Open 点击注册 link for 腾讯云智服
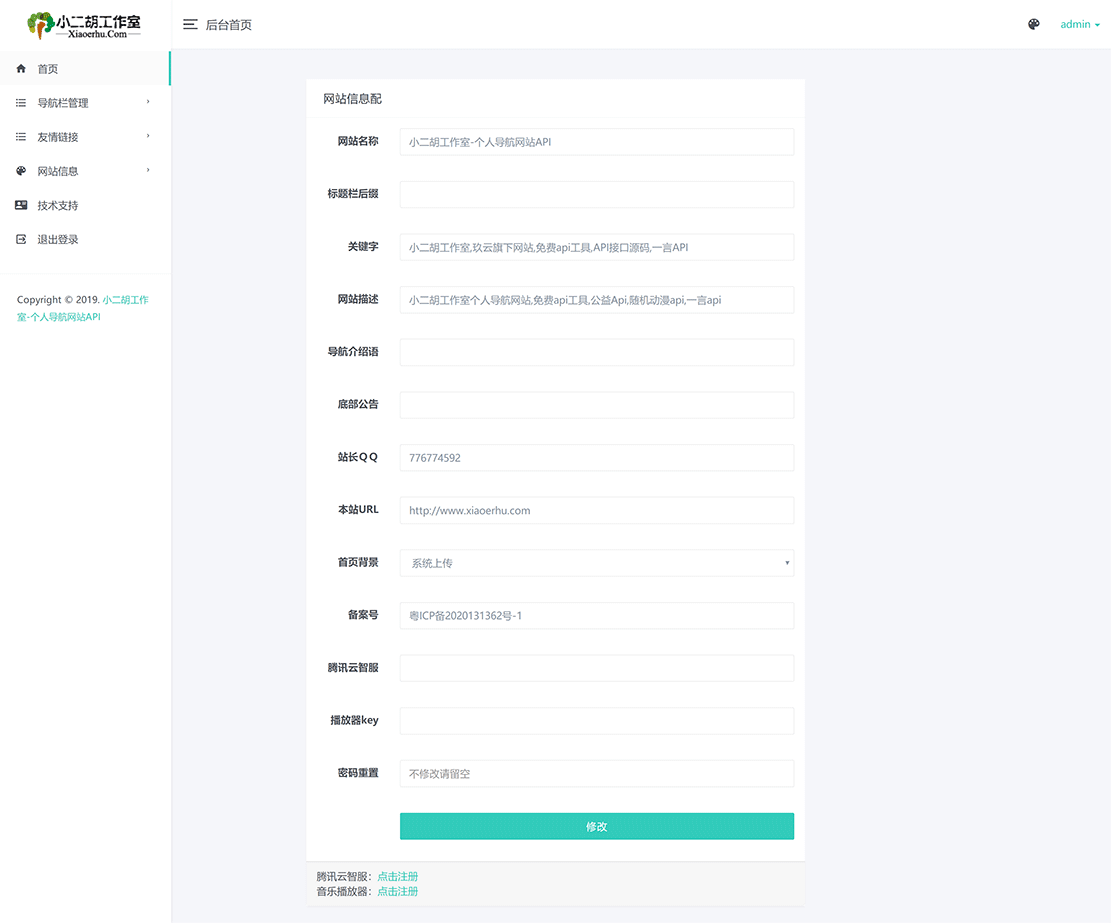Screen dimensions: 1111x923 pyautogui.click(x=397, y=877)
